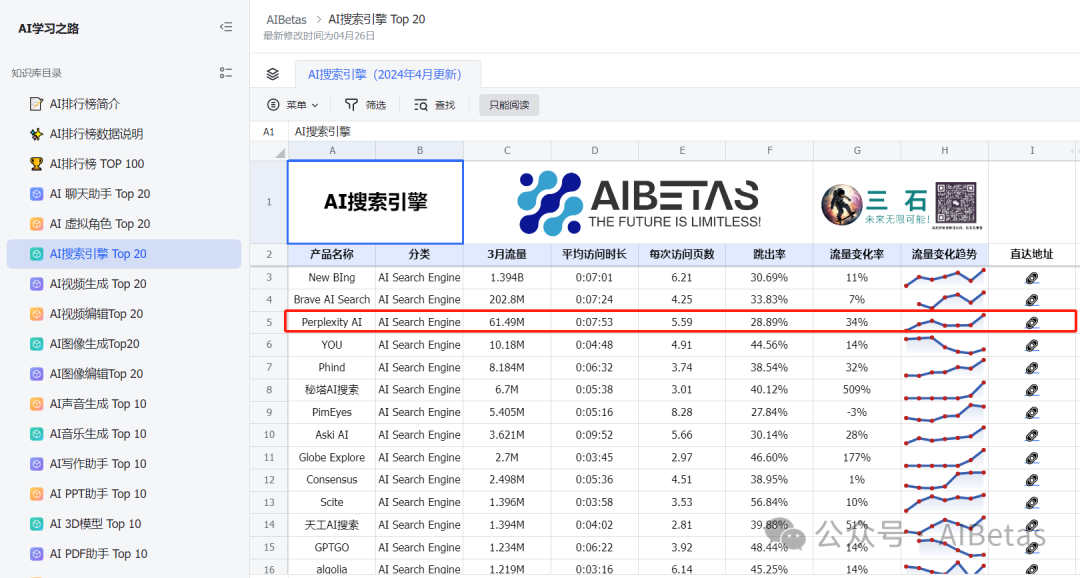Screen dimensions: 1080x578
Task: Click the 筛选 filter button
Action: pos(365,105)
